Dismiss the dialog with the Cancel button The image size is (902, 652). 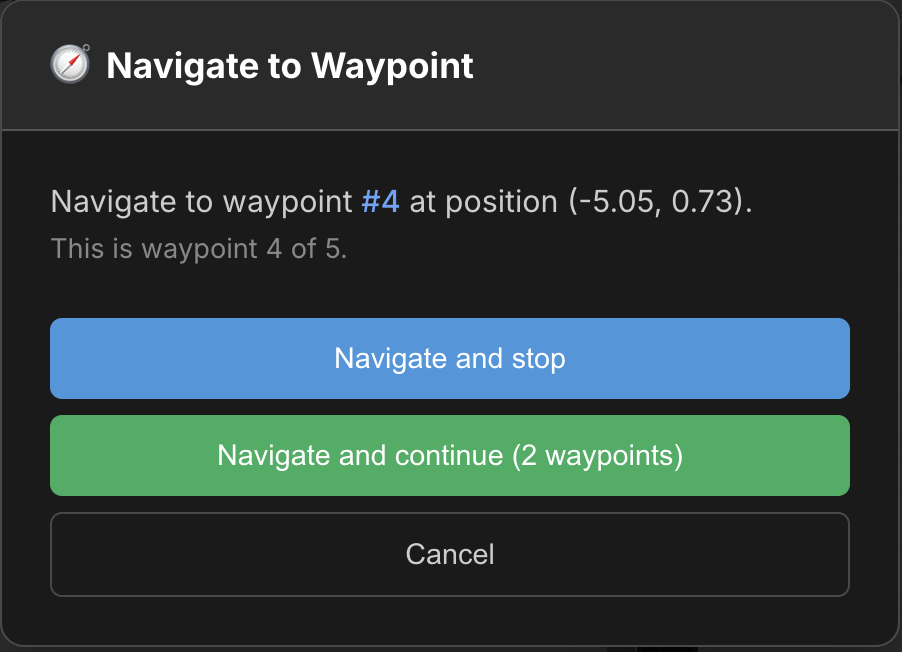[x=449, y=554]
